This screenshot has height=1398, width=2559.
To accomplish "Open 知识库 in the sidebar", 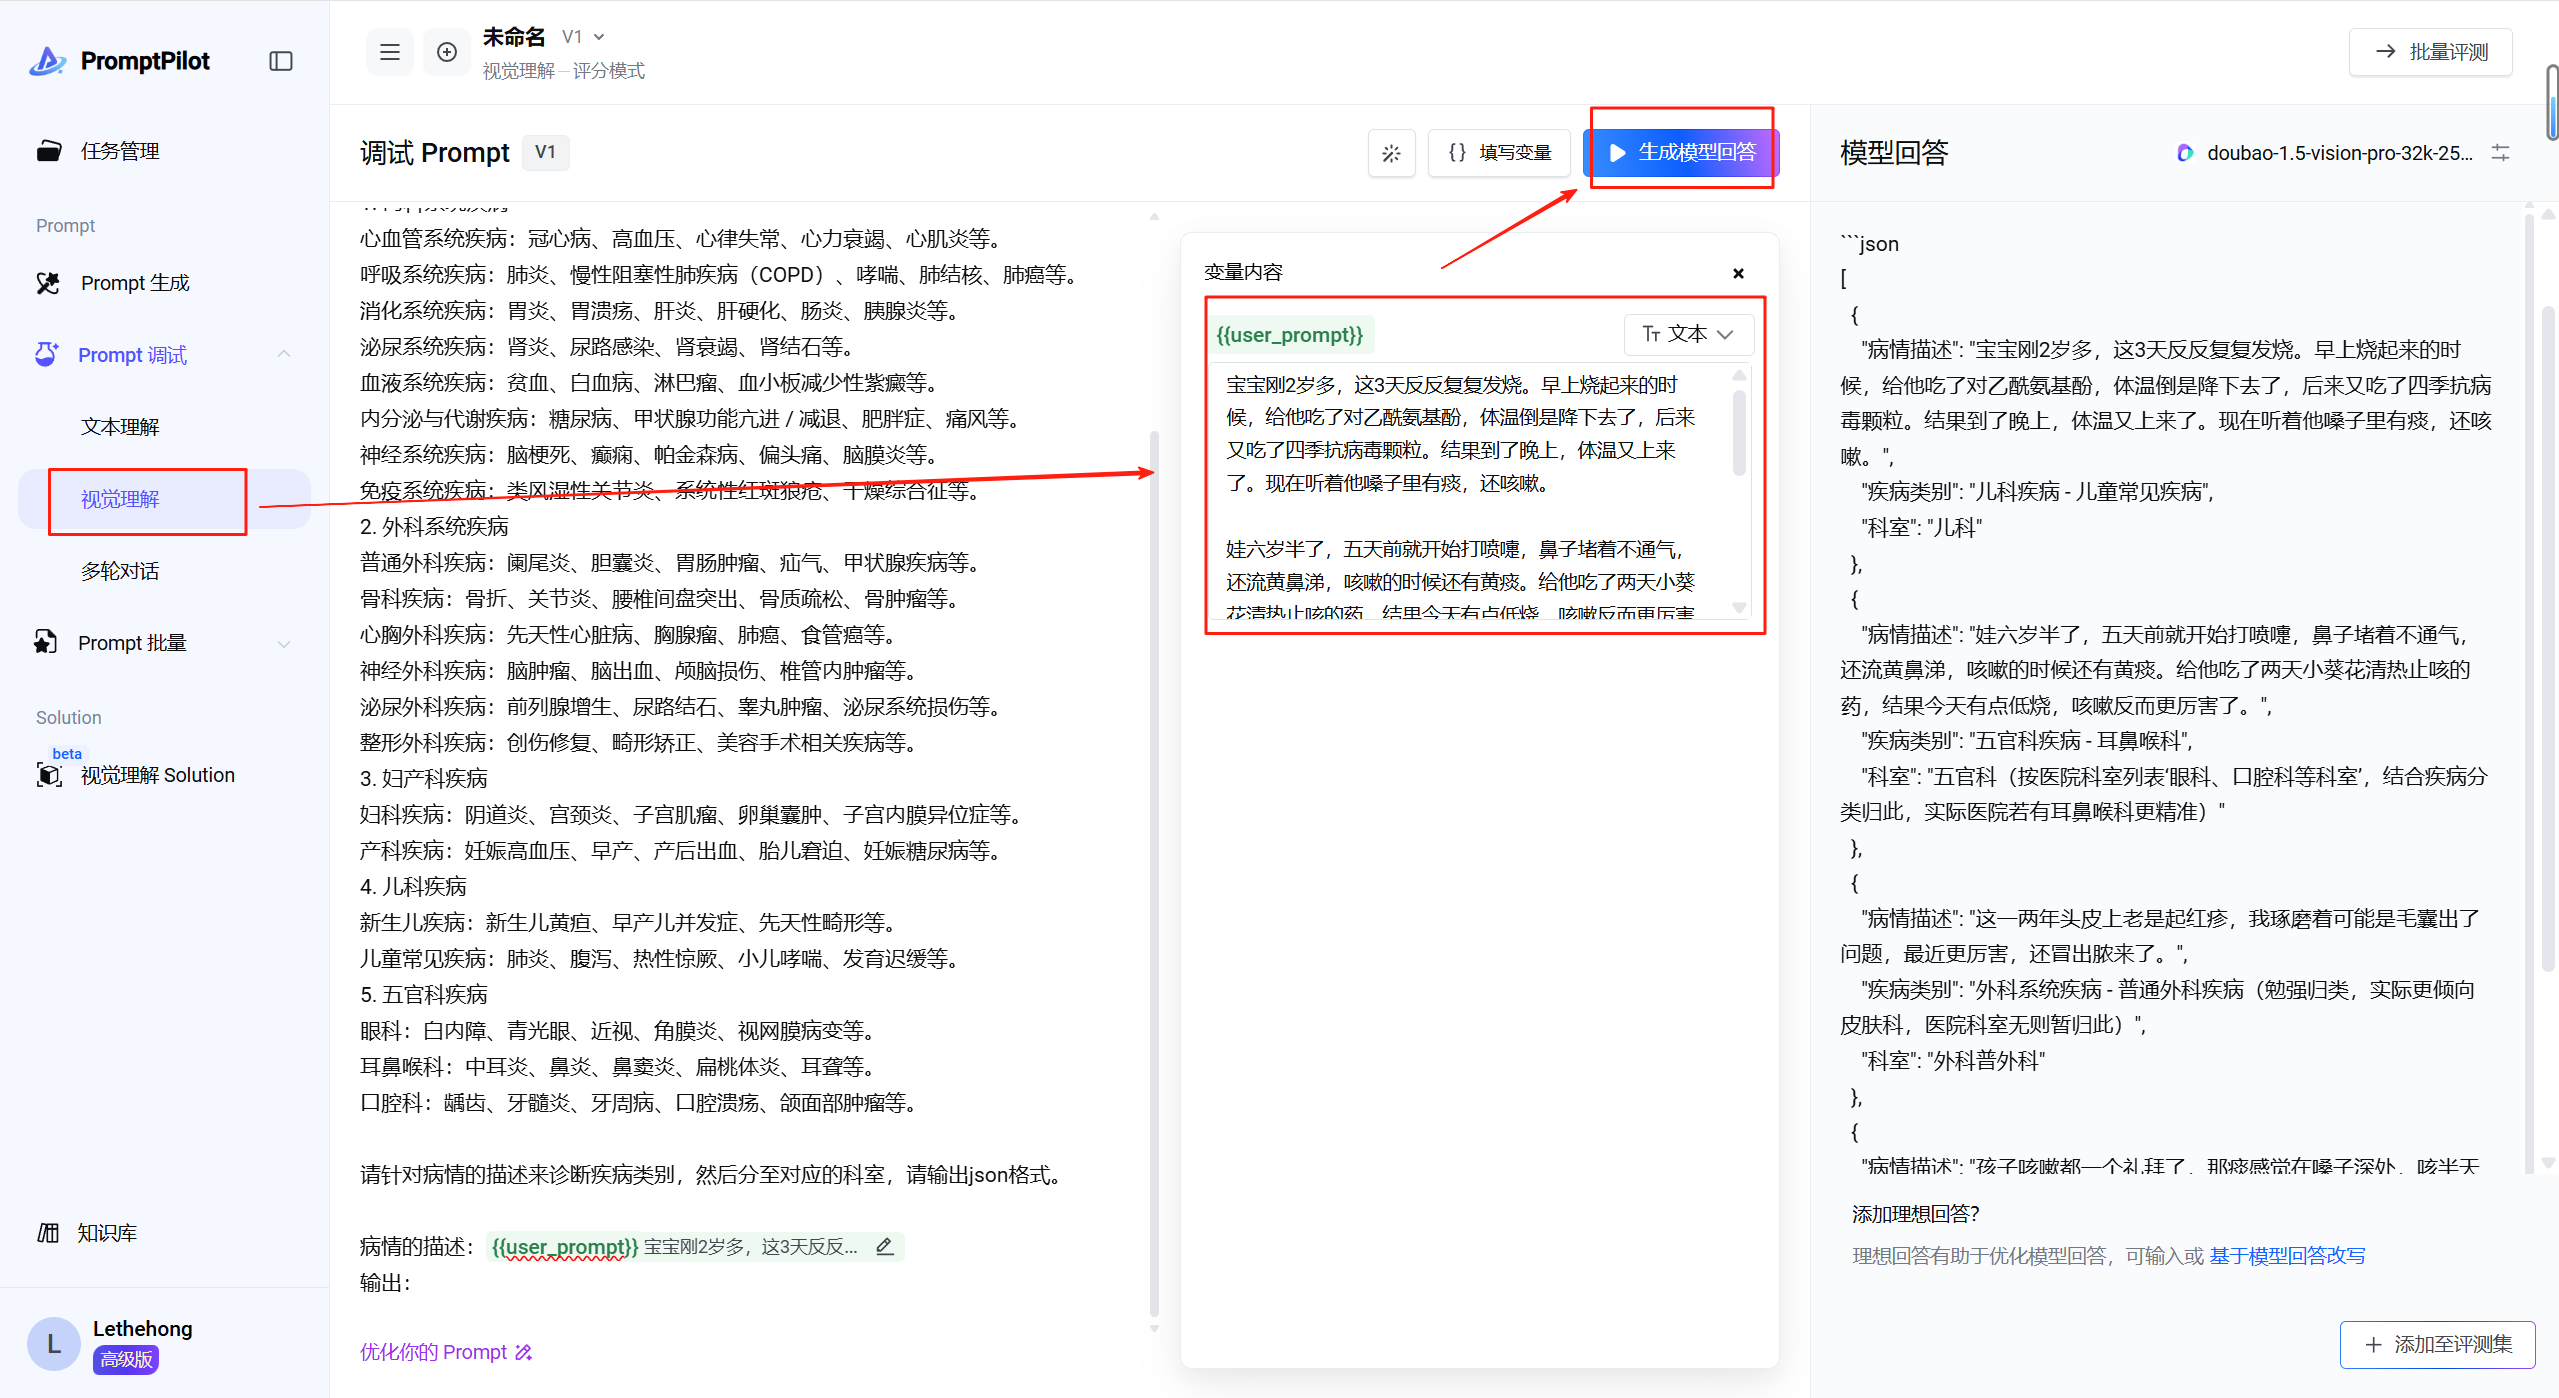I will pos(106,1233).
